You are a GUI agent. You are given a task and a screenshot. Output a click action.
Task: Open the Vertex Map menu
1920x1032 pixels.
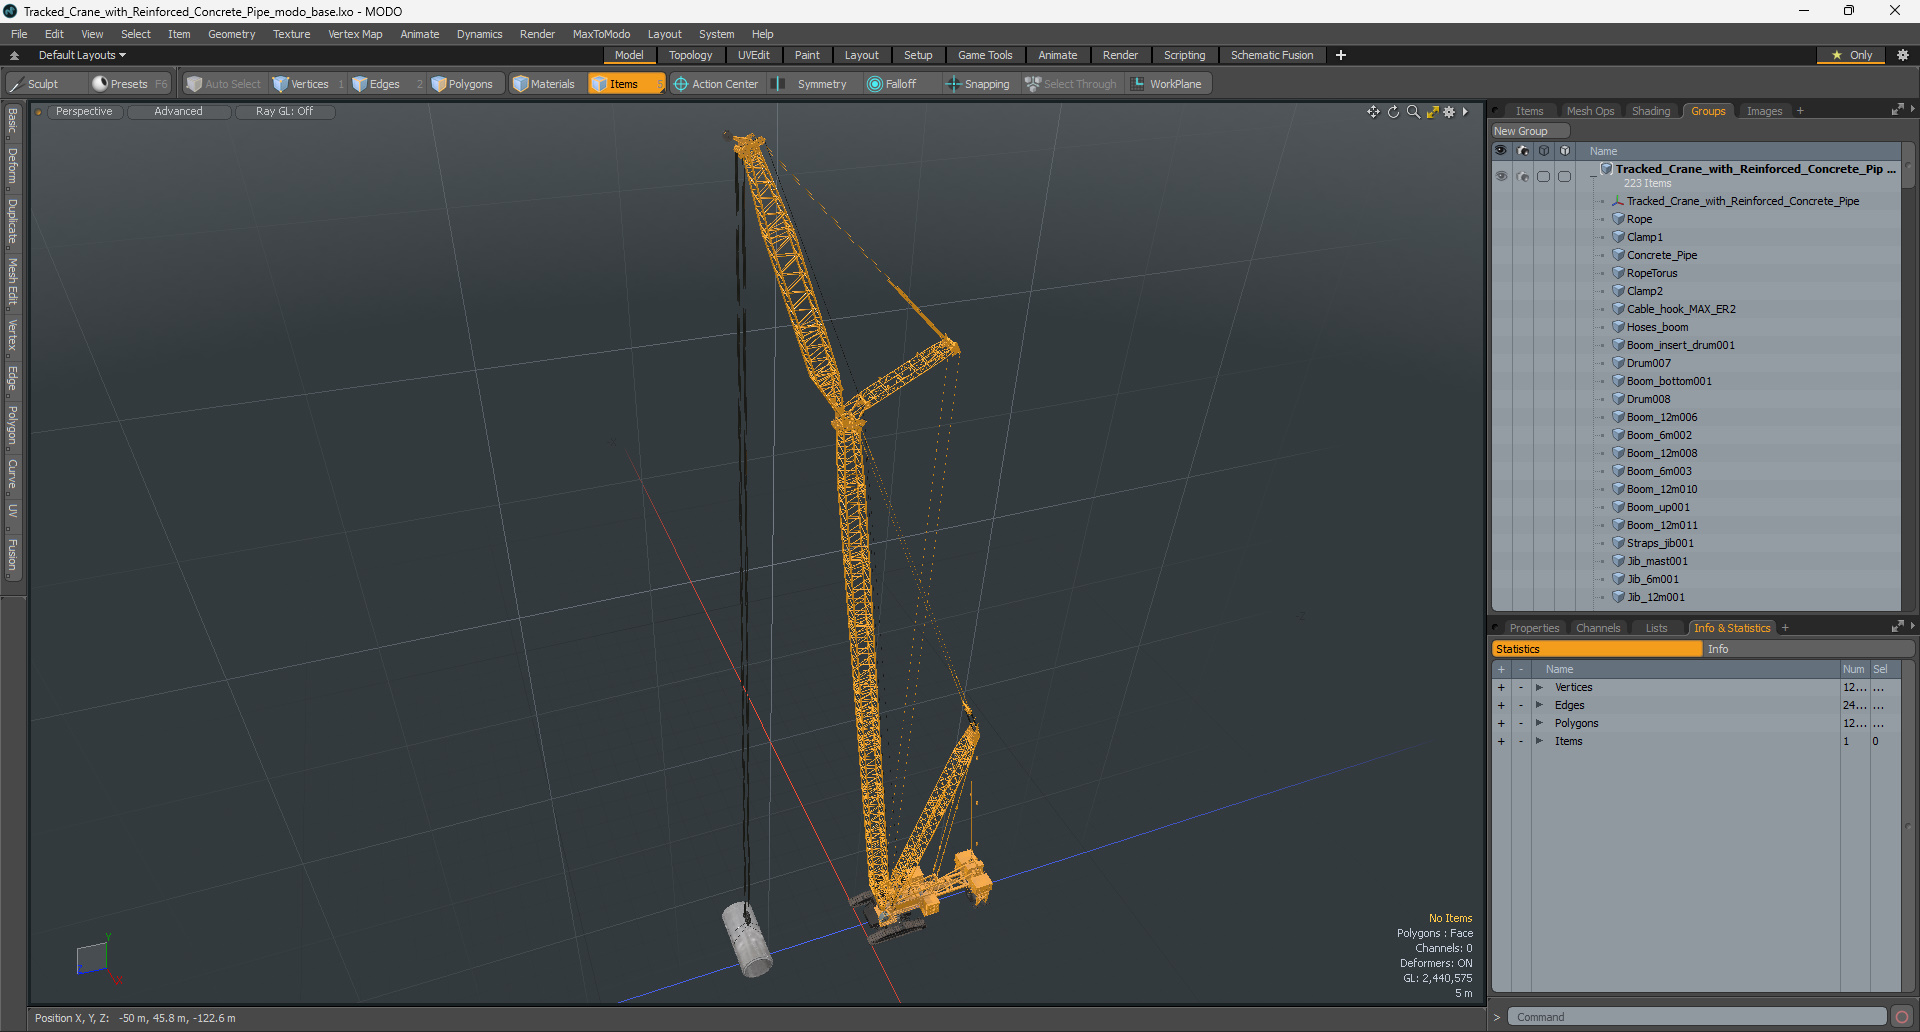tap(355, 34)
